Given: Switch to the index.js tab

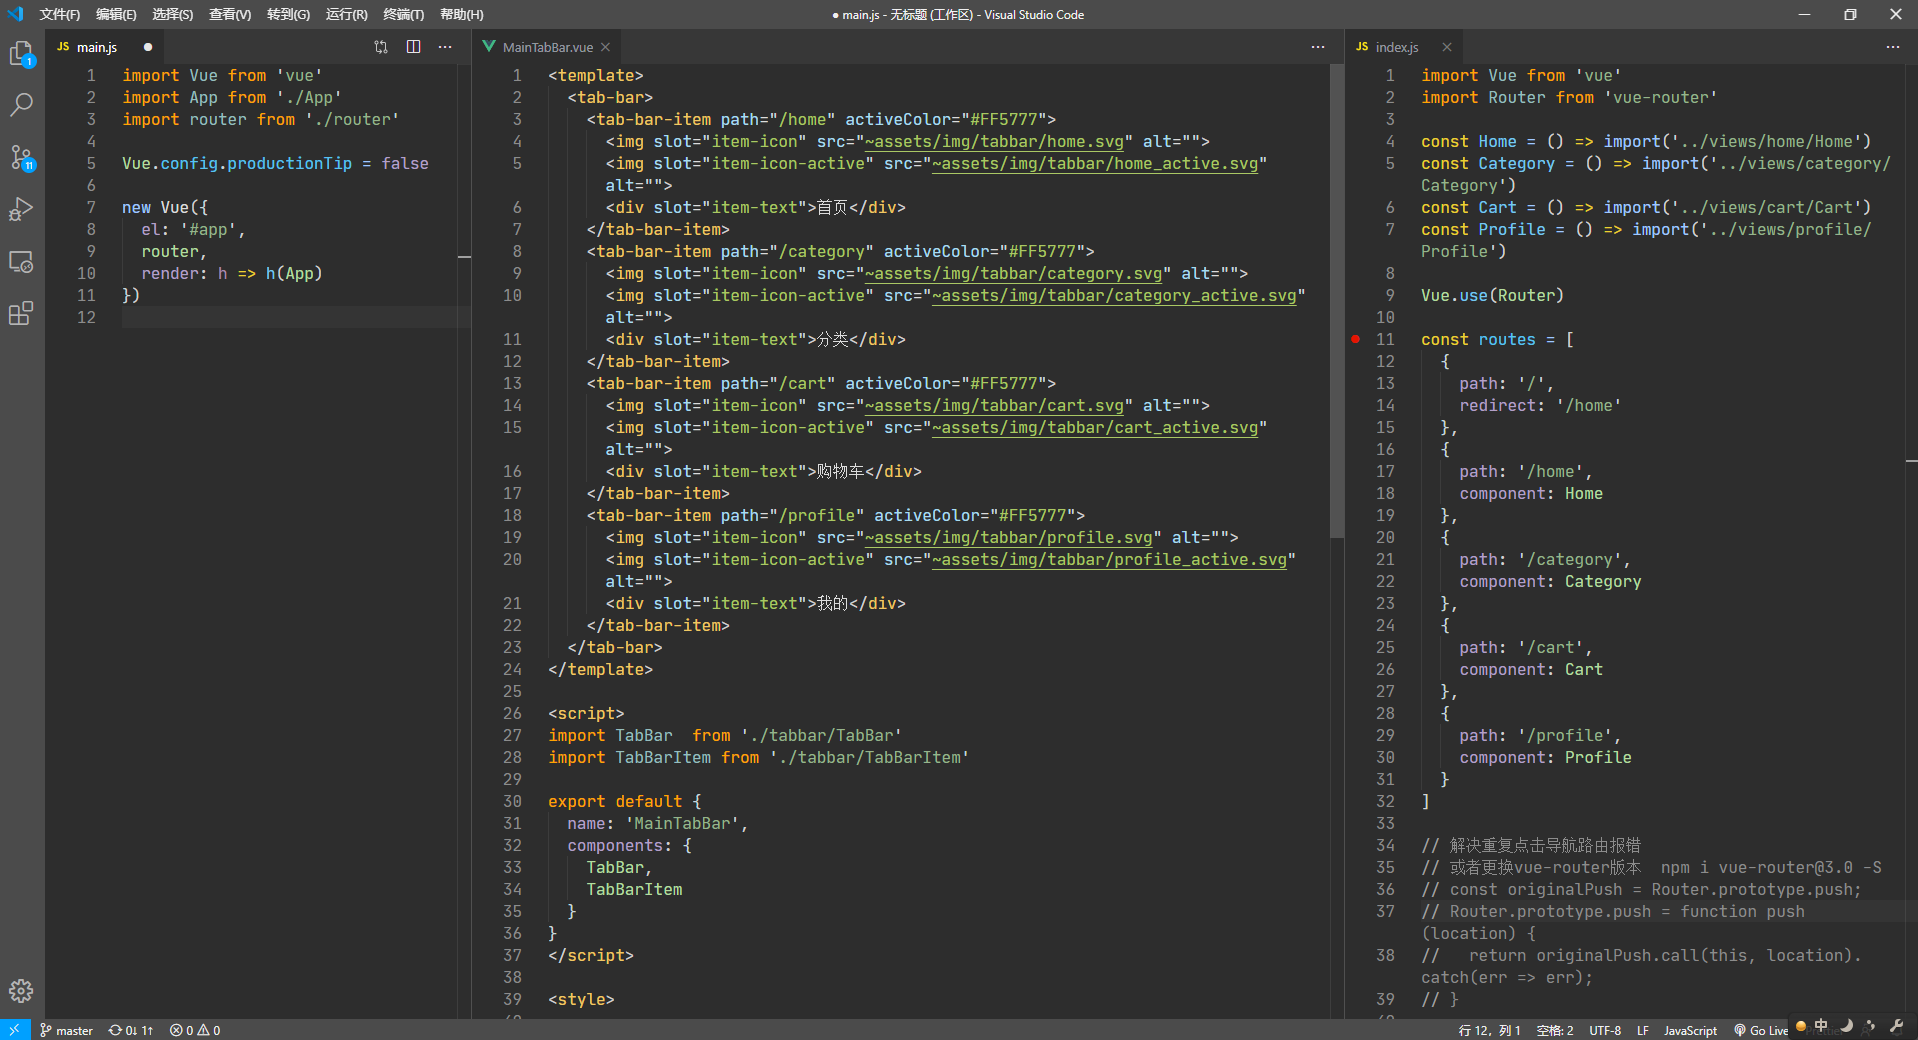Looking at the screenshot, I should (1397, 47).
